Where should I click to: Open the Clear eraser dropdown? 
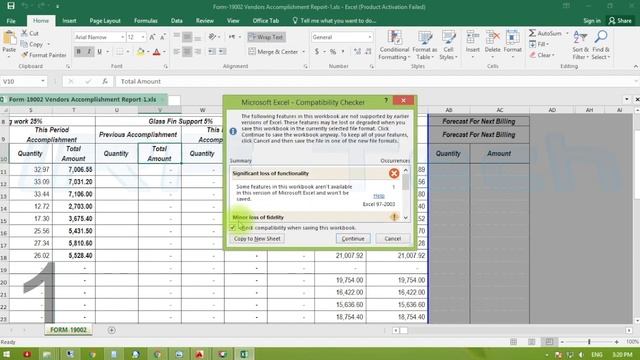542,55
